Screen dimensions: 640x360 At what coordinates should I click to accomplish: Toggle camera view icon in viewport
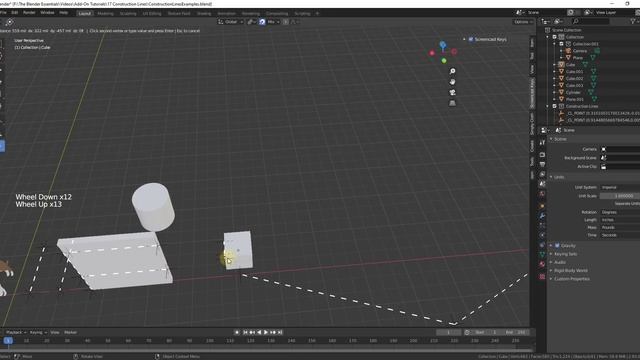point(452,92)
